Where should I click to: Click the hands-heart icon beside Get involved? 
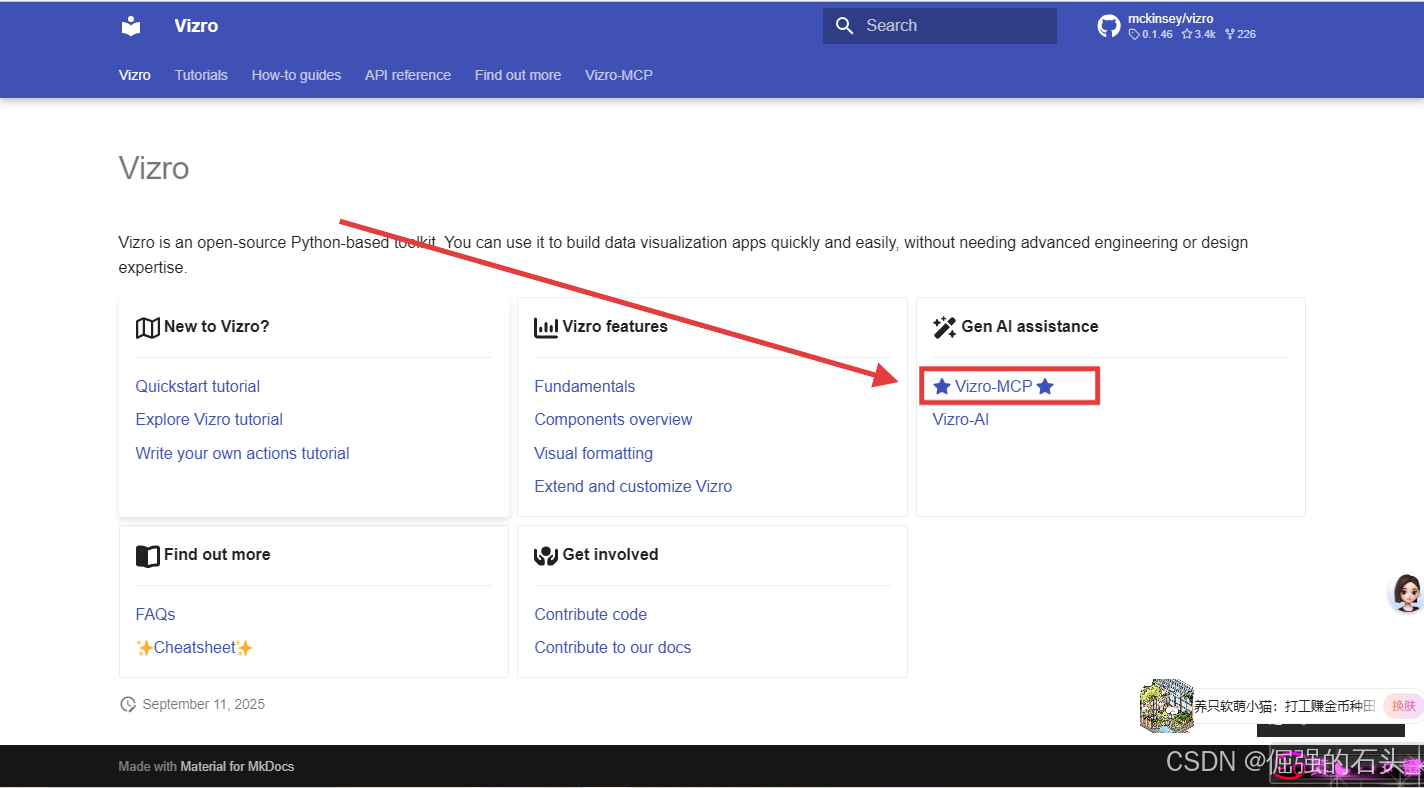[x=546, y=555]
